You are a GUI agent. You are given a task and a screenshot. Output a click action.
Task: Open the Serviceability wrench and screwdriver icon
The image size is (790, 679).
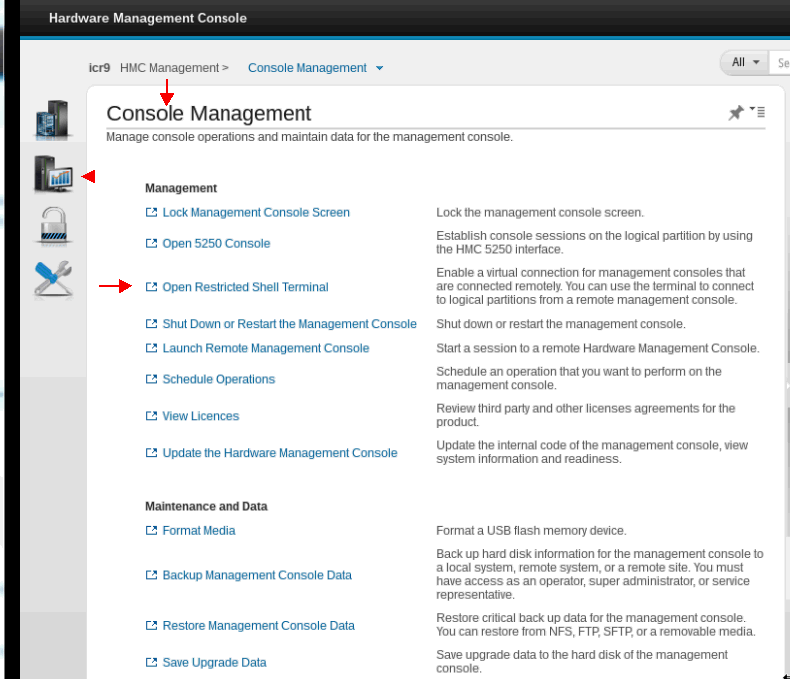(x=52, y=278)
